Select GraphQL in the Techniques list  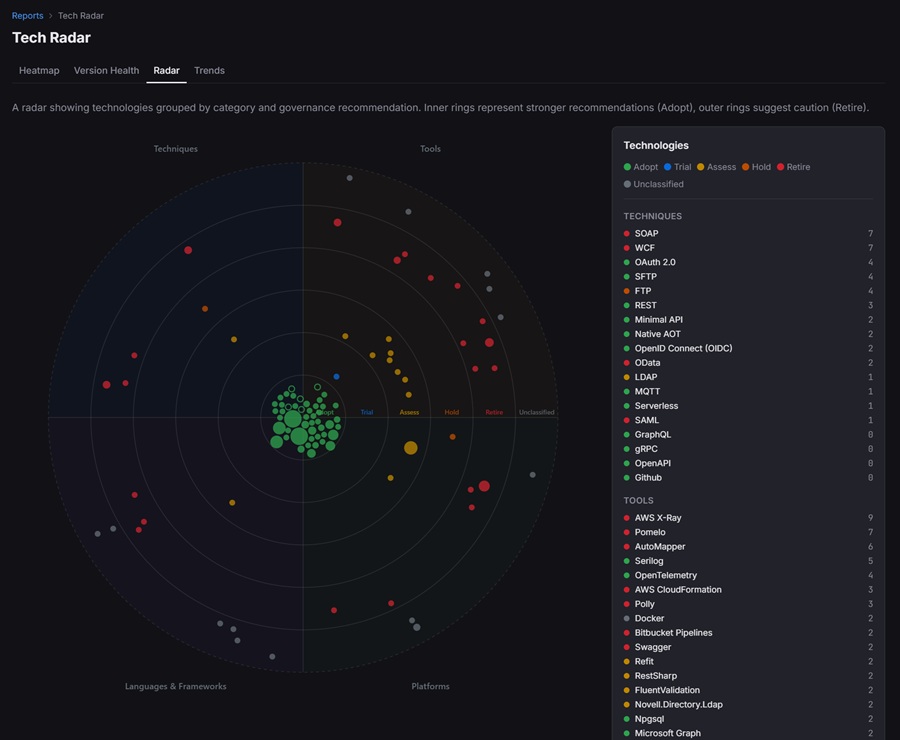pos(748,435)
